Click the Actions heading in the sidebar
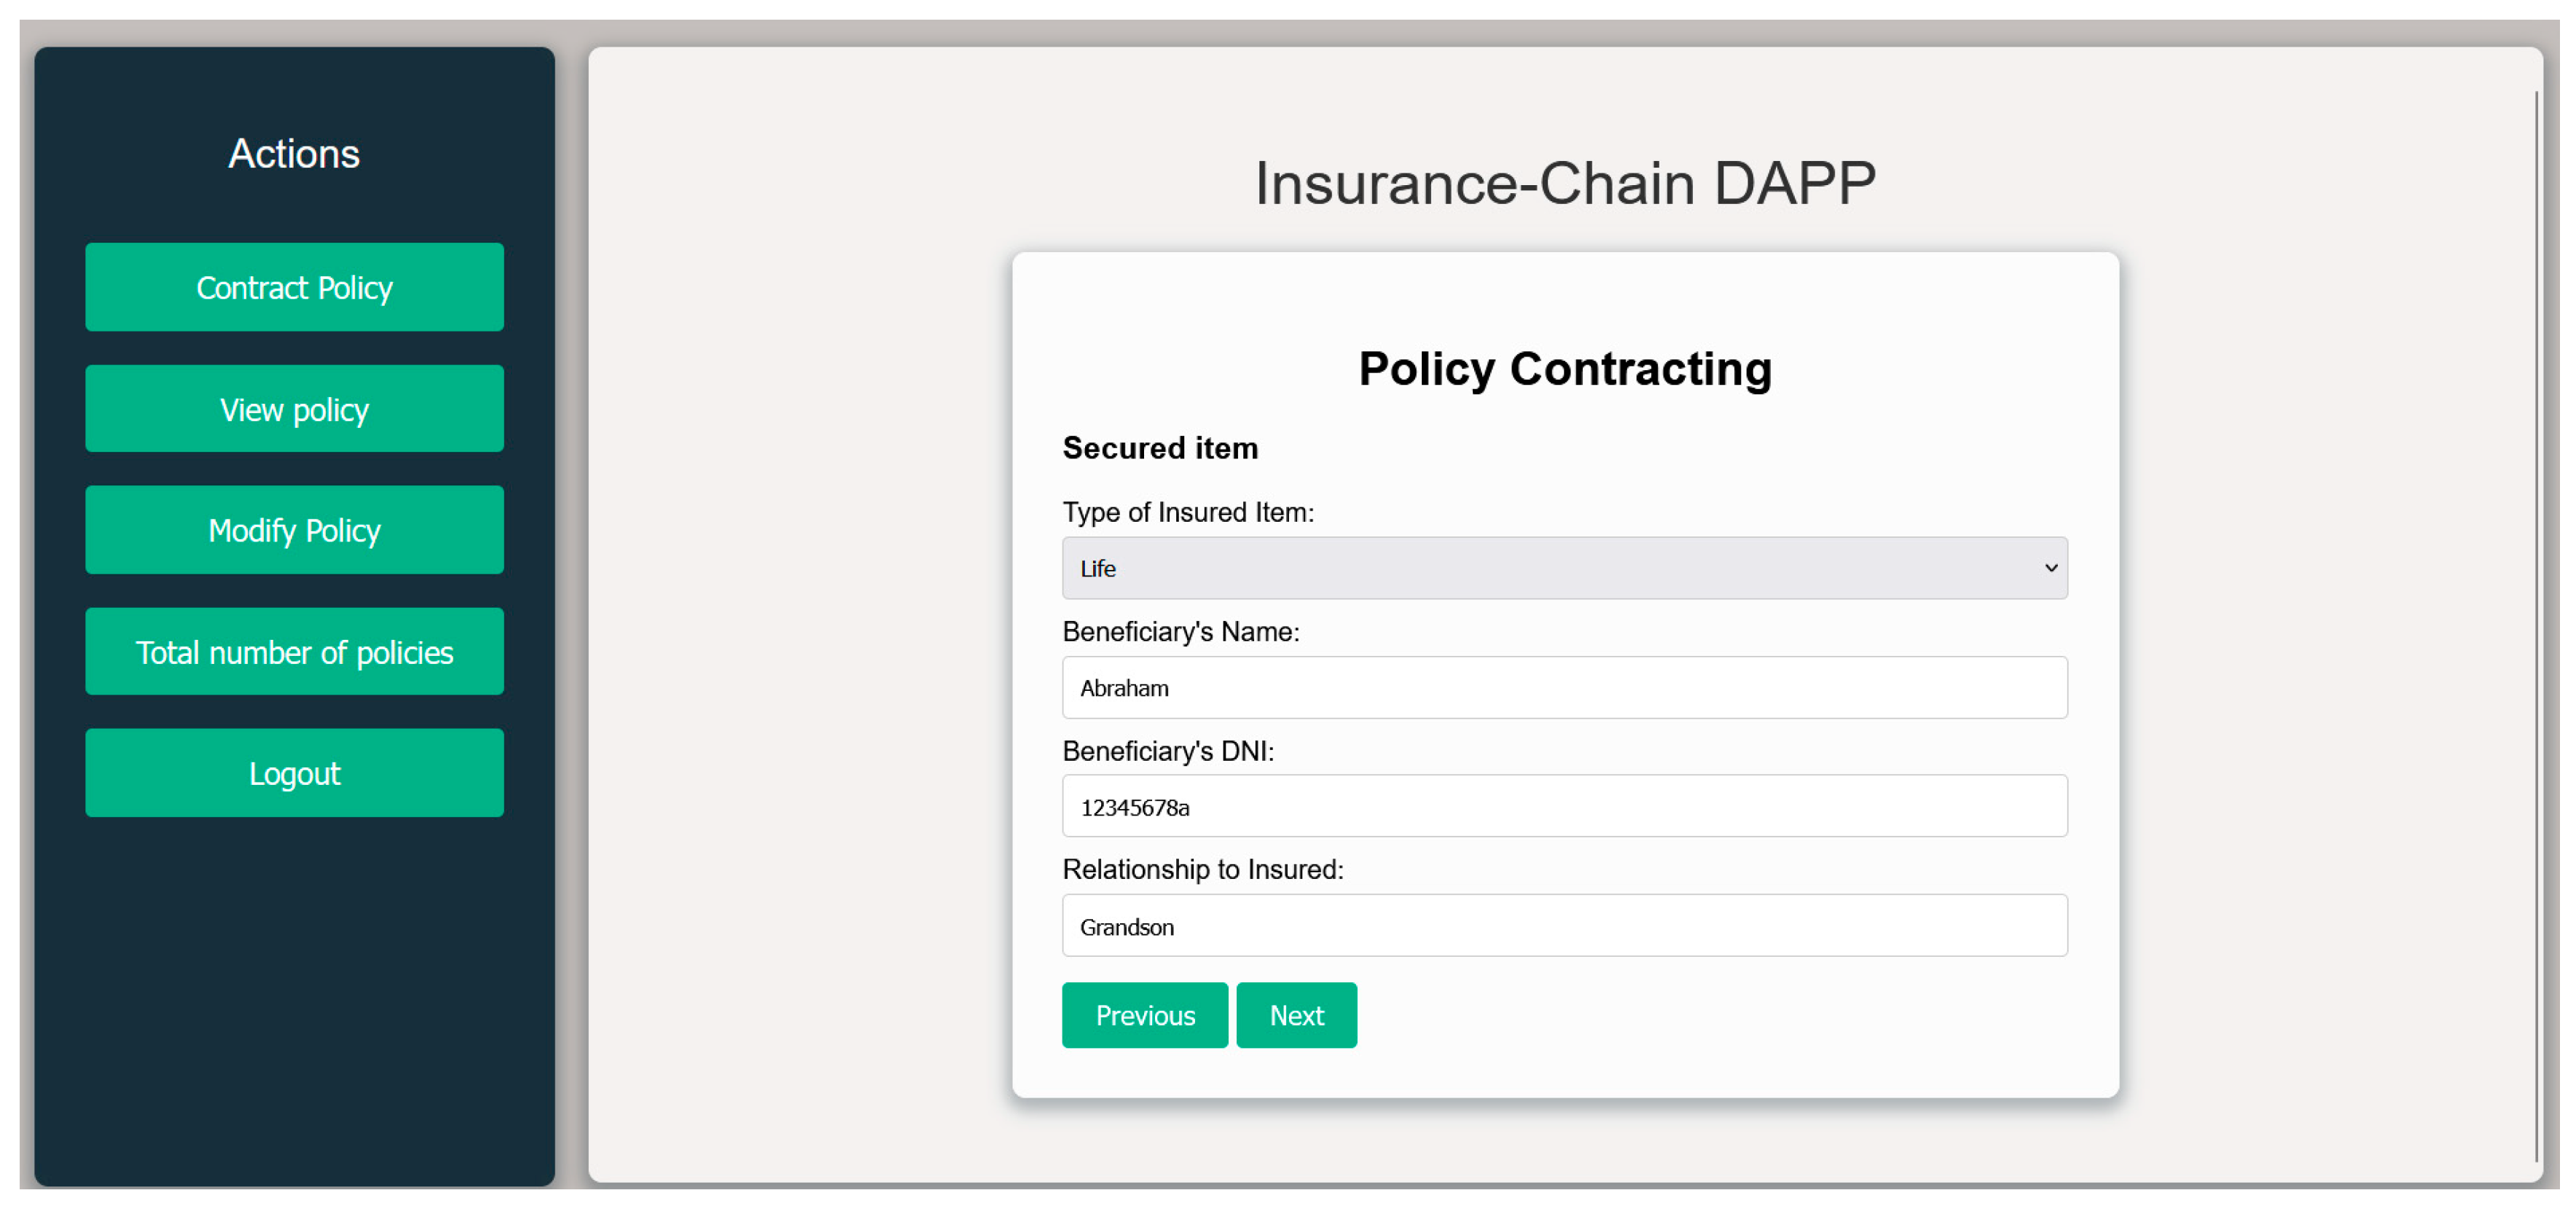 (294, 154)
